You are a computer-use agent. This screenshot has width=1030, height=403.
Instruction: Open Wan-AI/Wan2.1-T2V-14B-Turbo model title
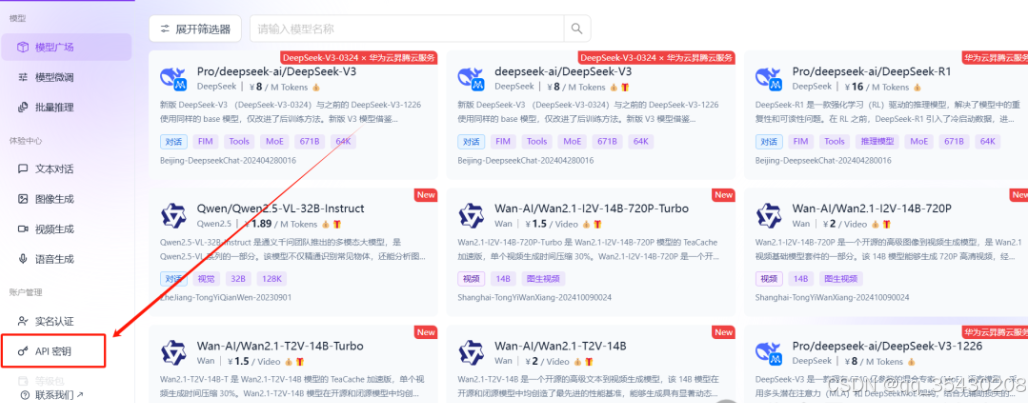[x=280, y=346]
